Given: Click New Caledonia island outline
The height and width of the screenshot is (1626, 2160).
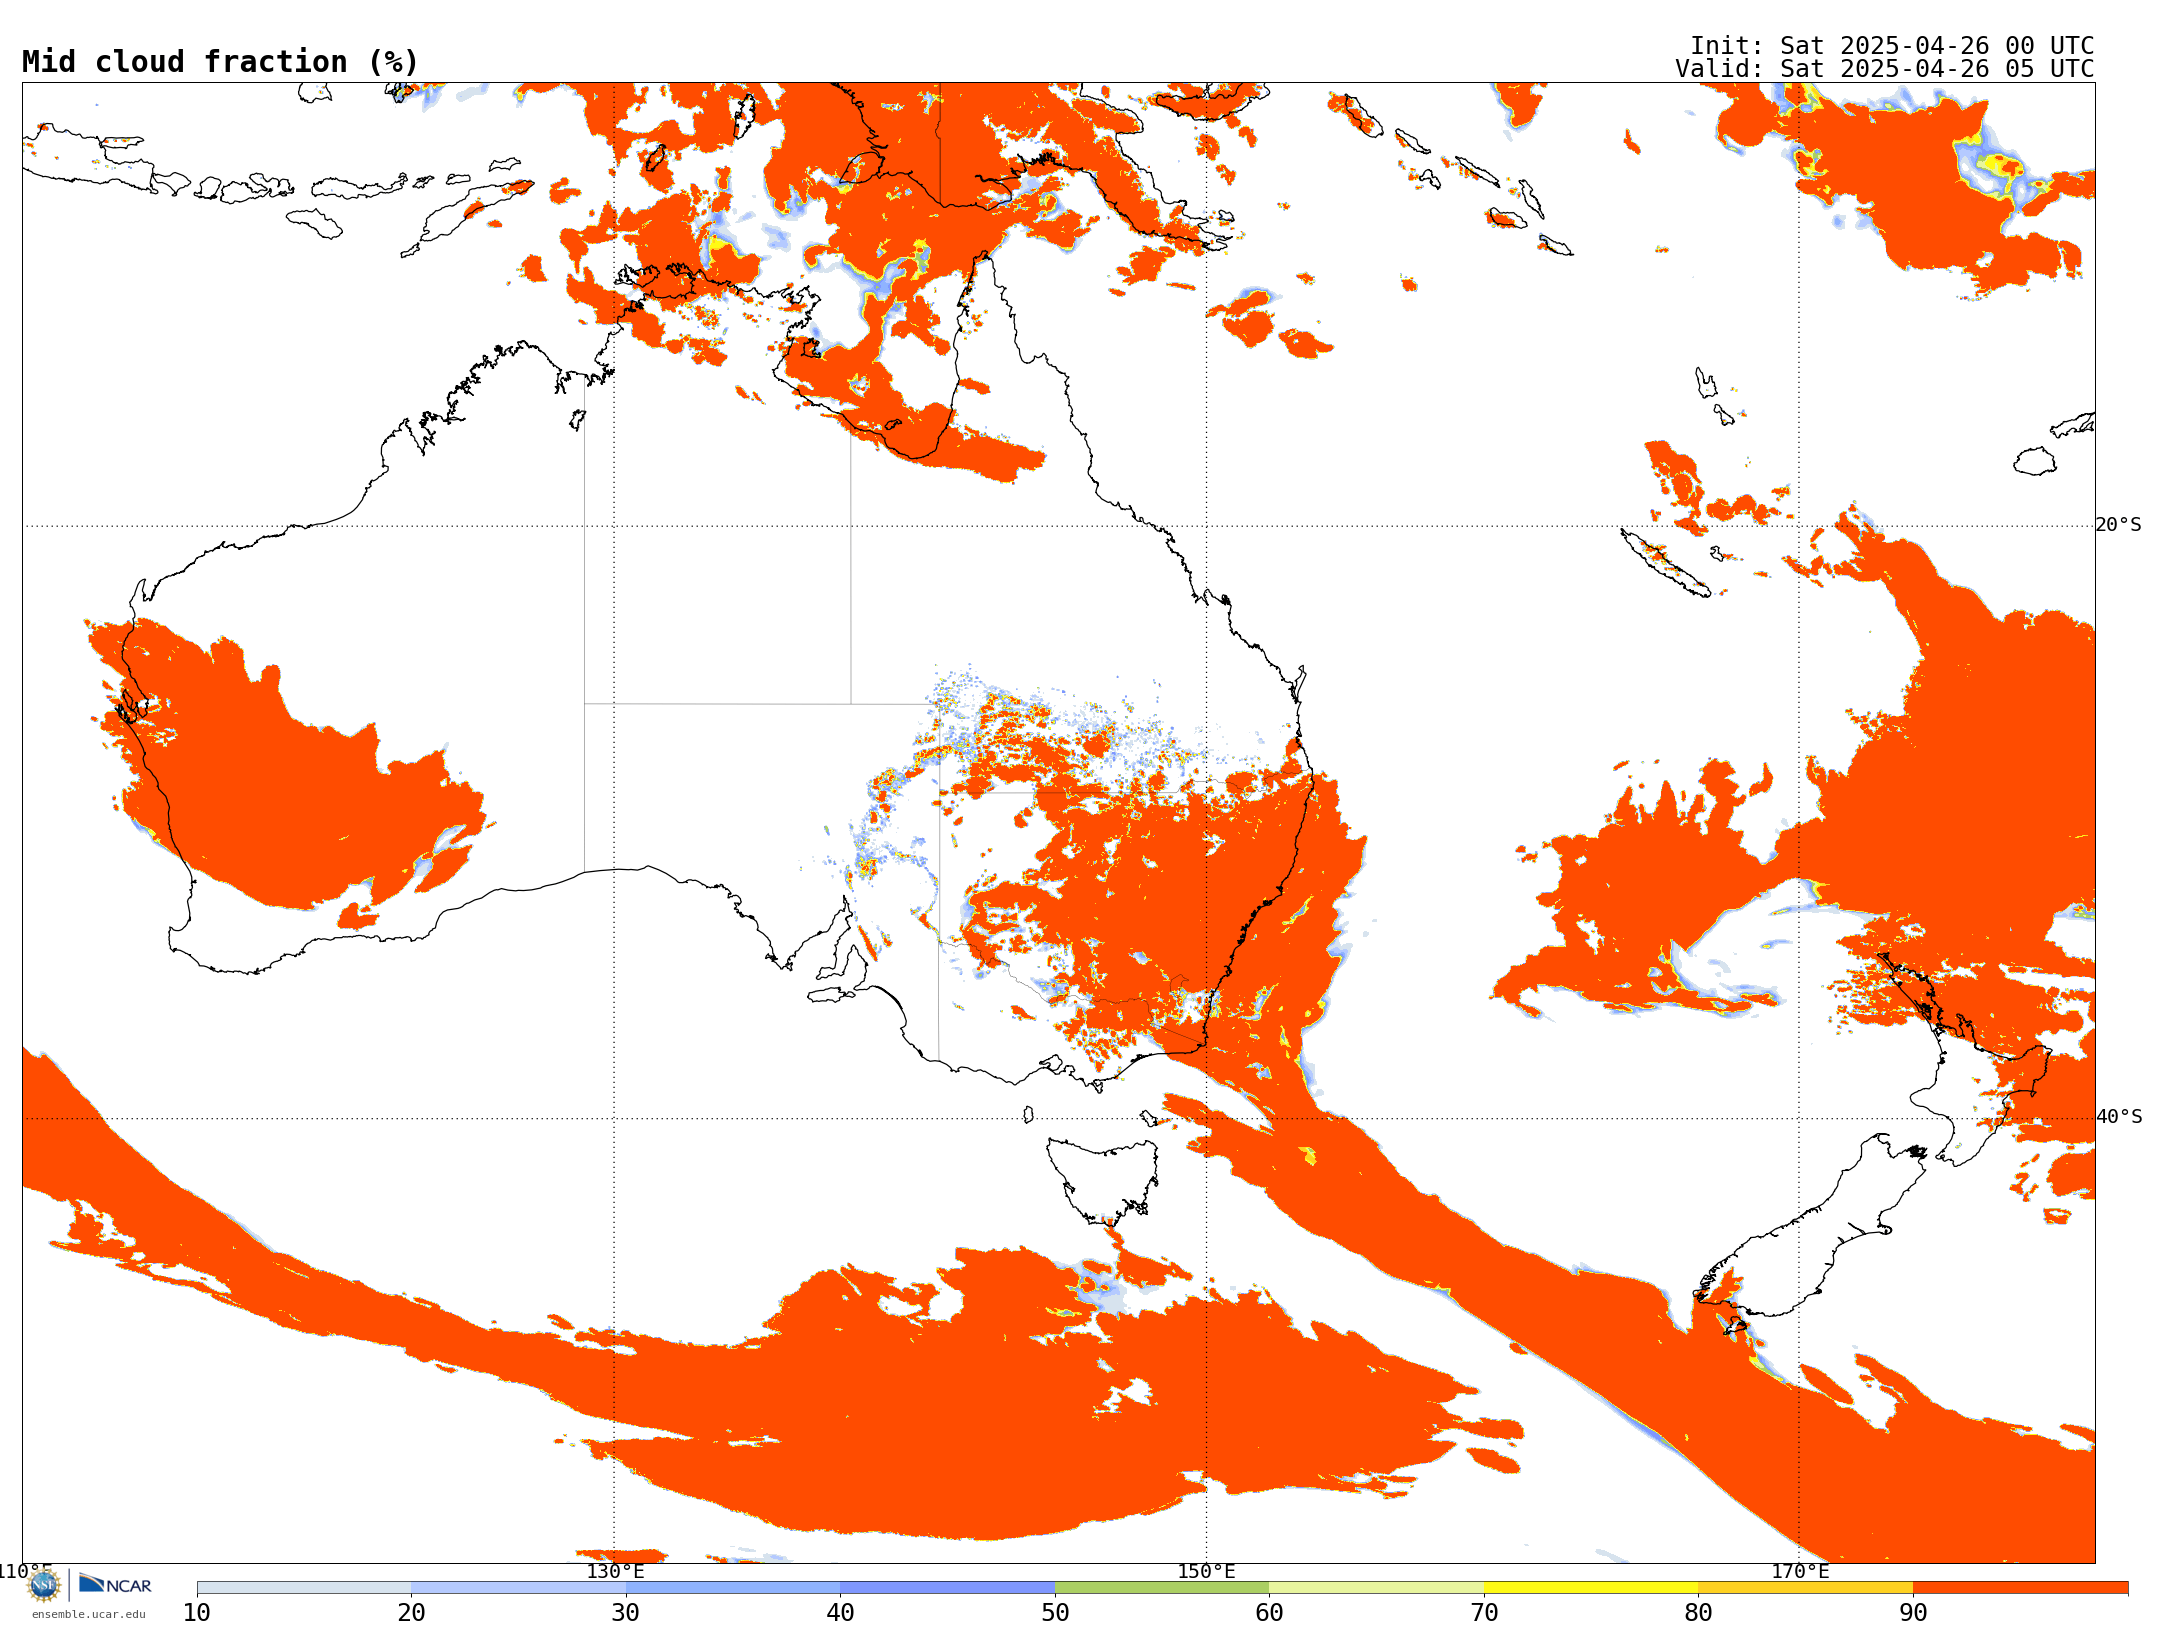Looking at the screenshot, I should tap(1665, 563).
